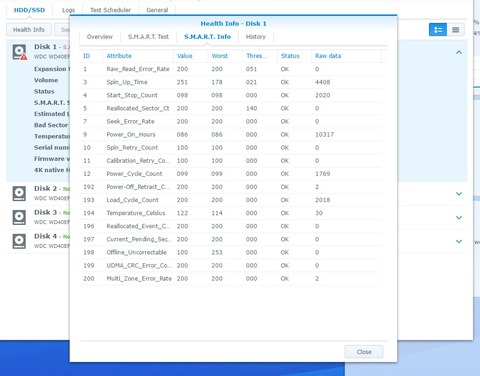Open the S.M.A.R.T. Test tab

pos(148,37)
